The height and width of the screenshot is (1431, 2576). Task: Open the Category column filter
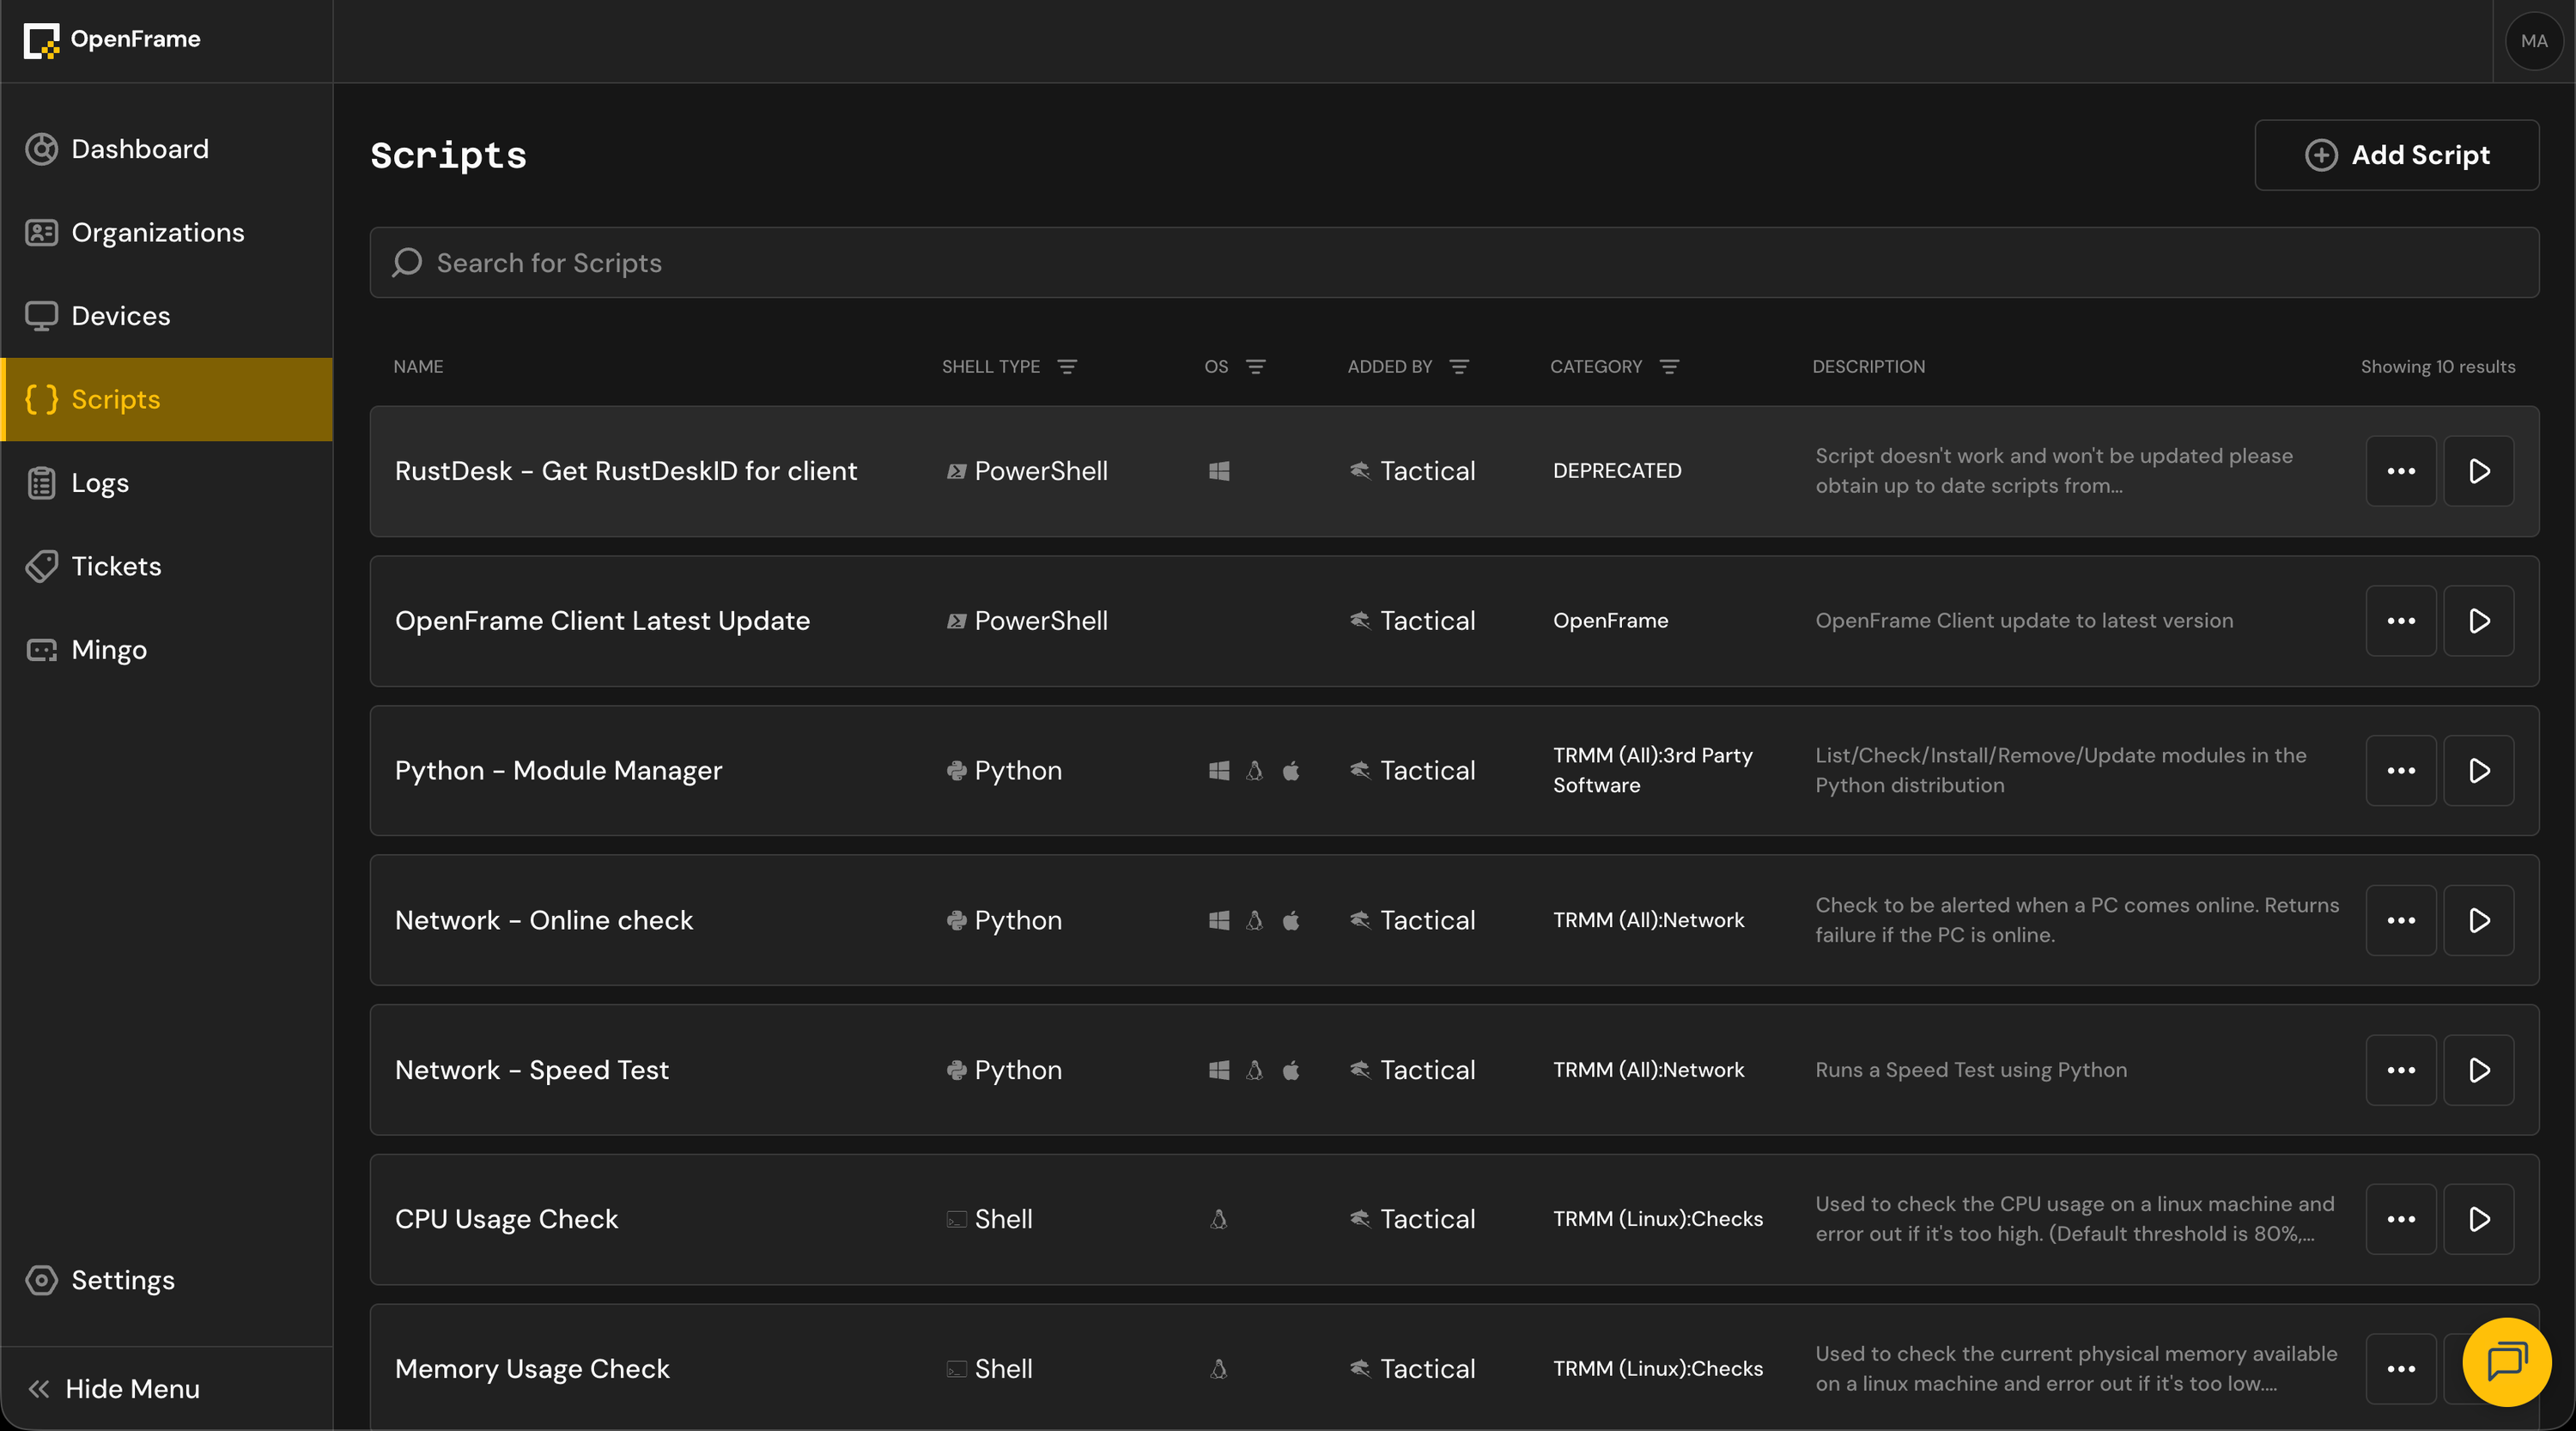[x=1669, y=367]
